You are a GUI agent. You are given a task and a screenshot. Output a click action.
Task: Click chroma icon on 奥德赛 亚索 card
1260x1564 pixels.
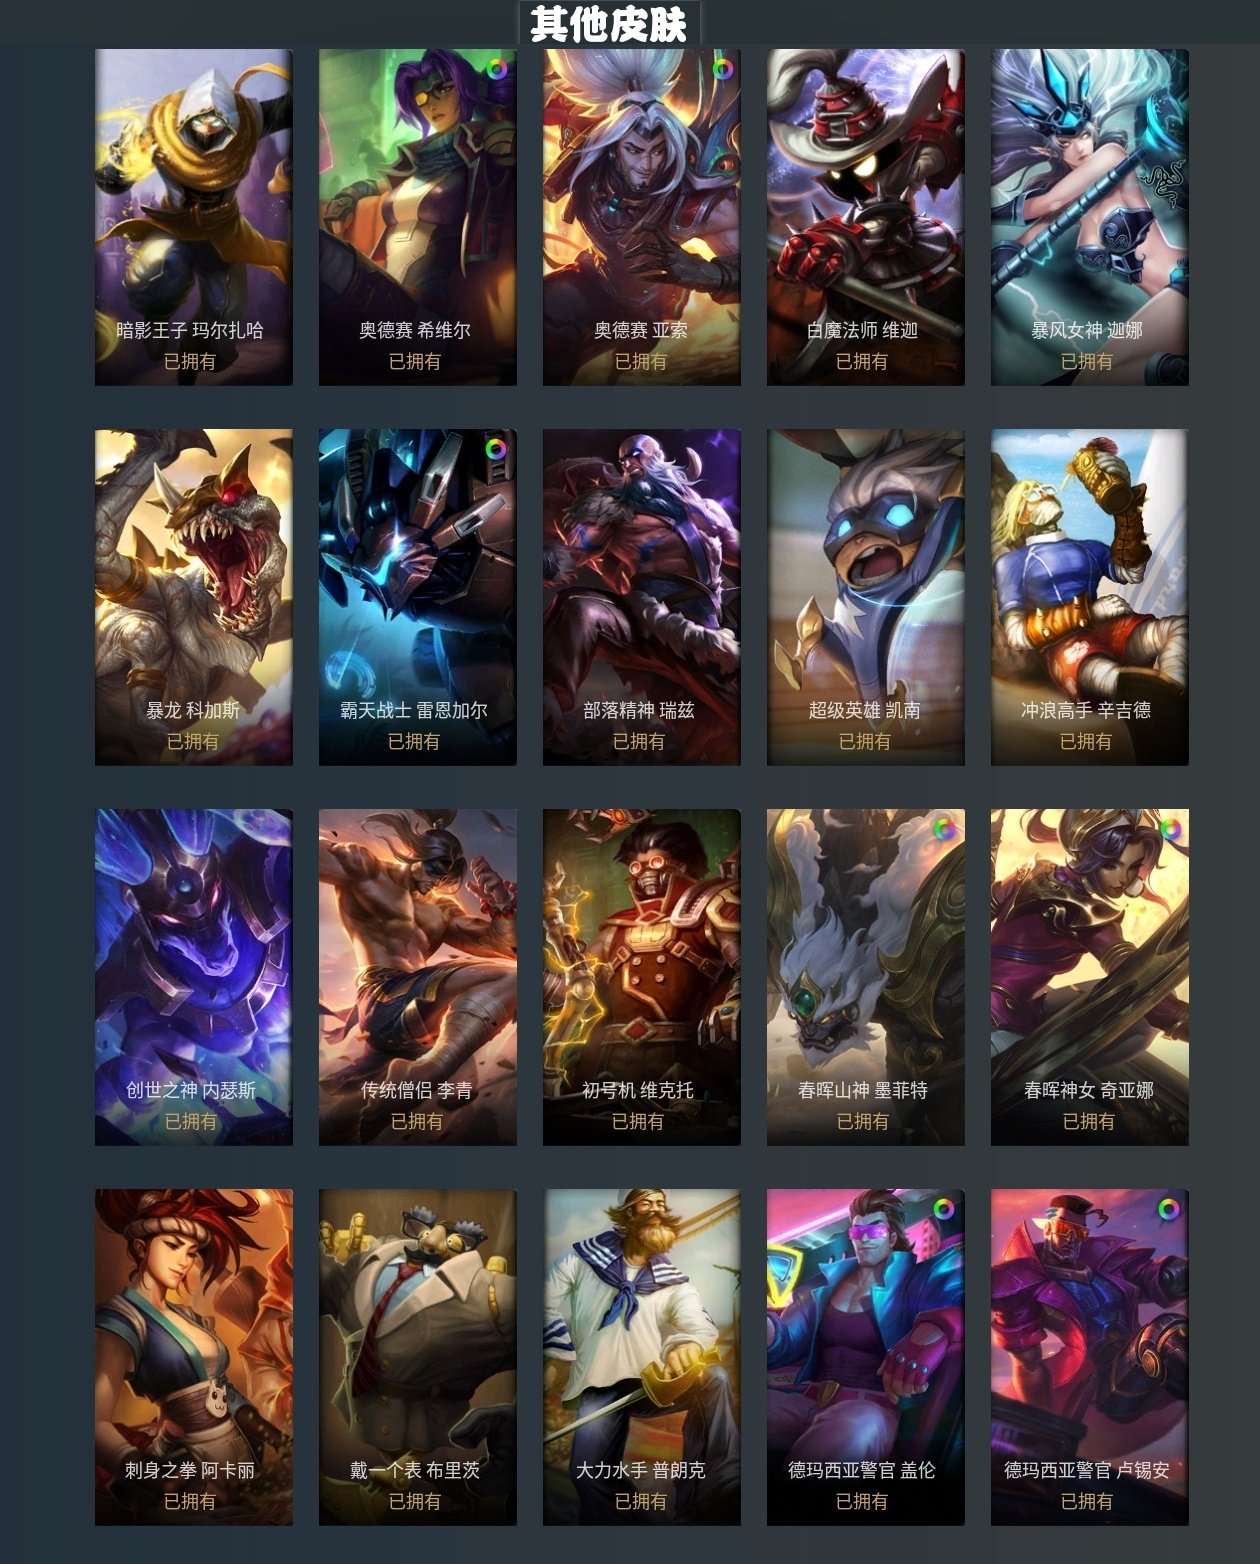722,69
